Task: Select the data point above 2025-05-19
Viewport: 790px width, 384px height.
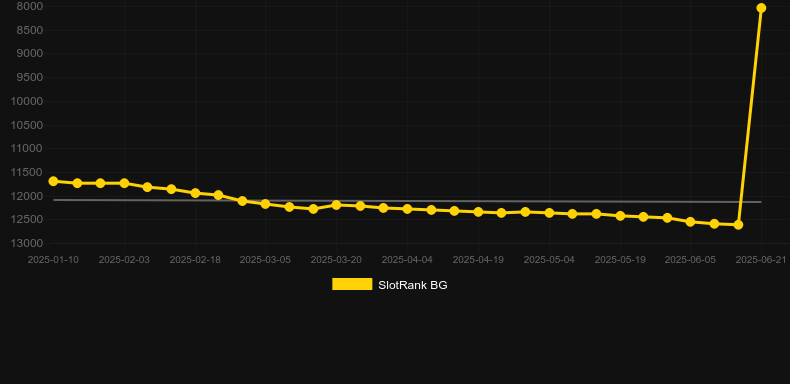Action: coord(620,216)
